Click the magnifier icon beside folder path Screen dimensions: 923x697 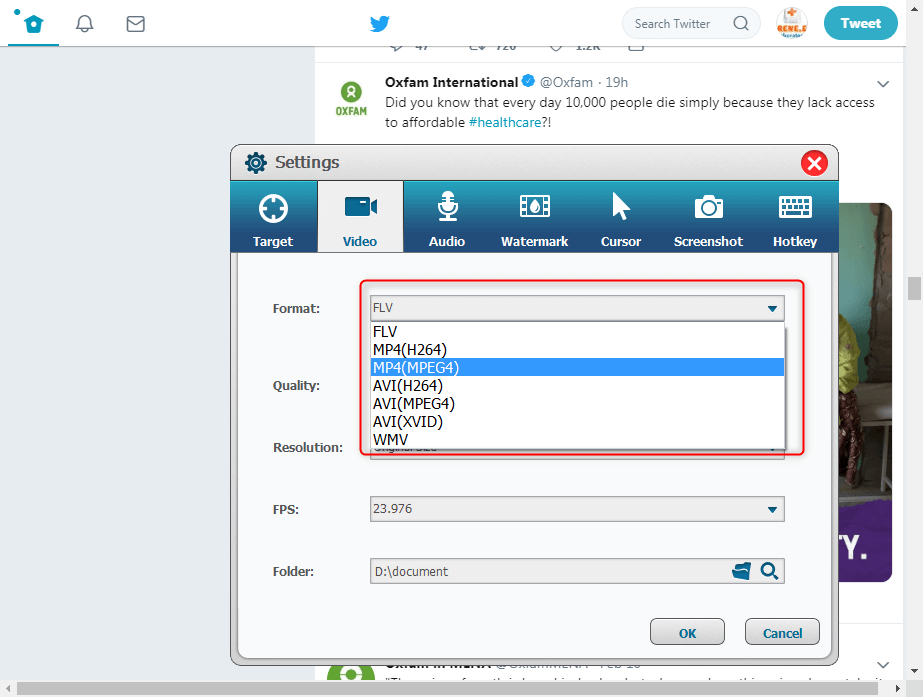click(x=769, y=571)
